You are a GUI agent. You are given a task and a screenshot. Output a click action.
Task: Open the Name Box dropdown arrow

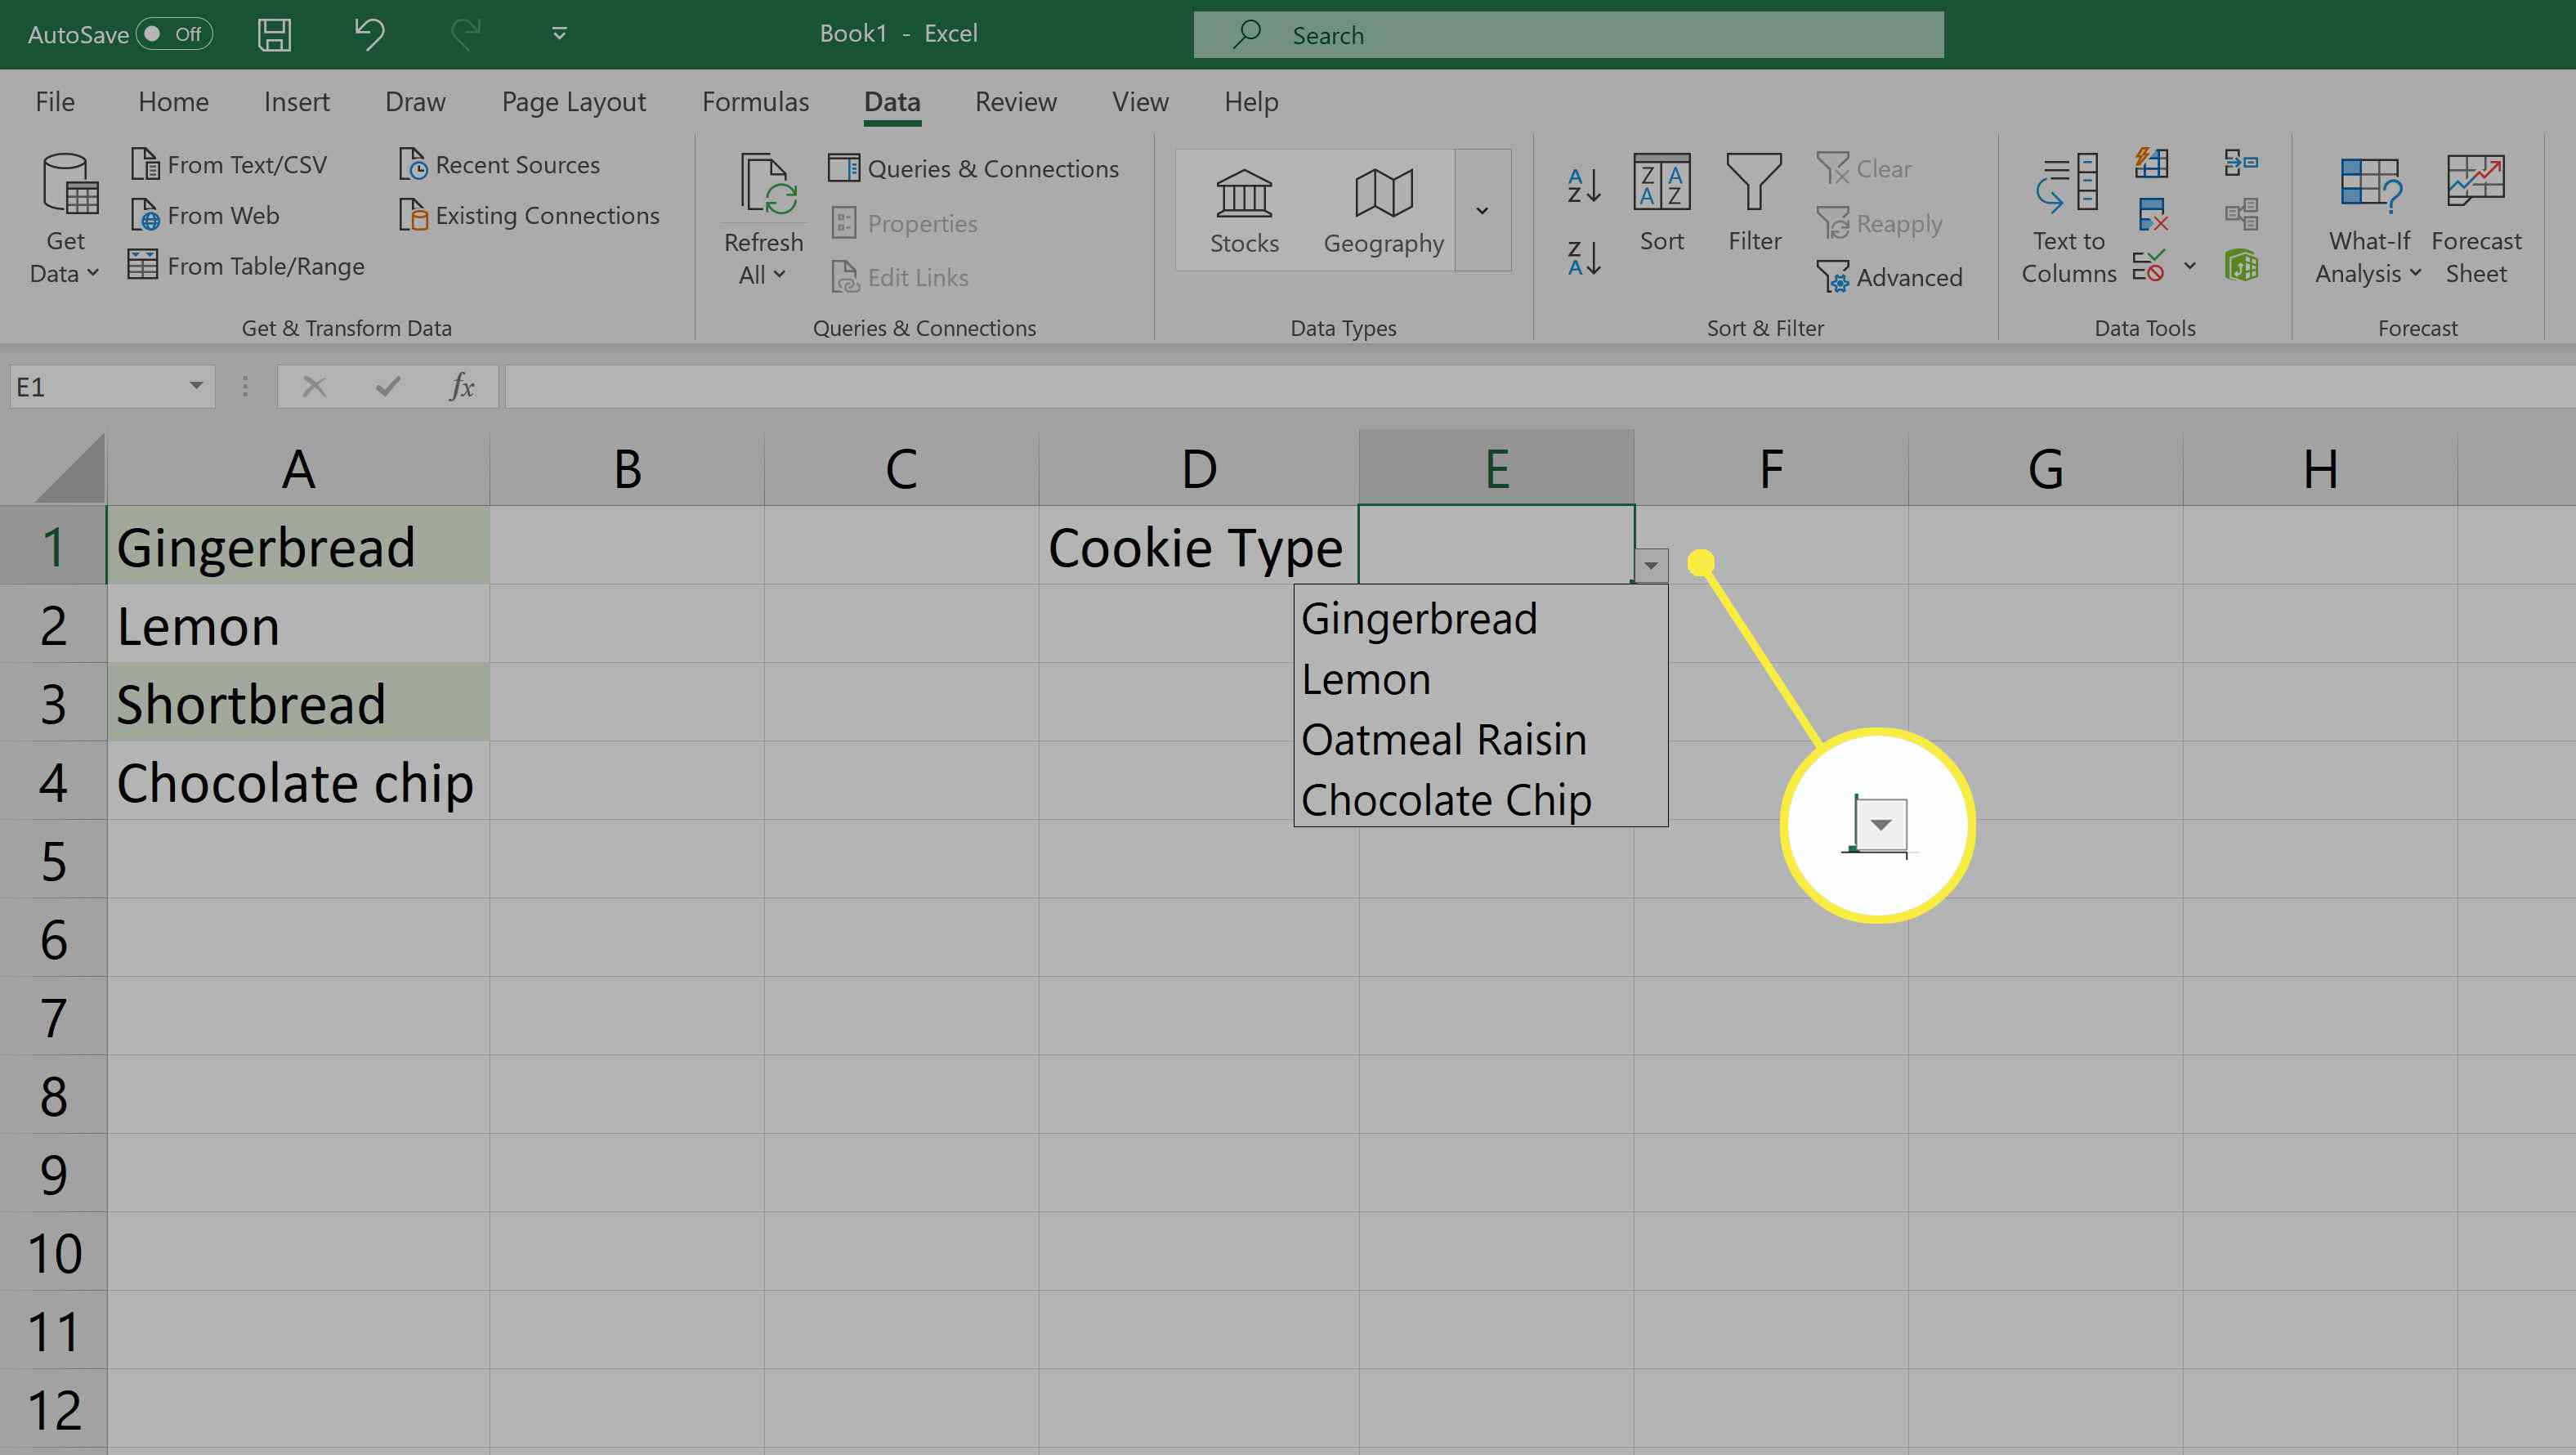point(196,386)
